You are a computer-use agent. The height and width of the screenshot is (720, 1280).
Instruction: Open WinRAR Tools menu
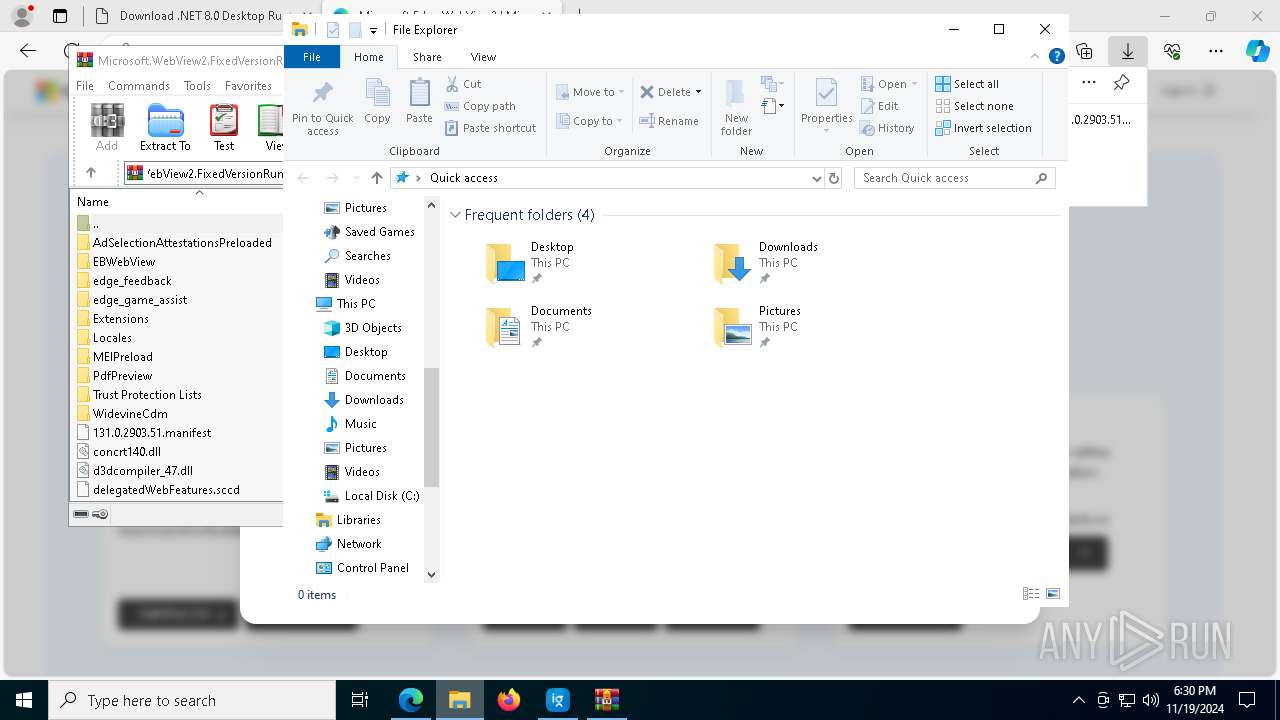pyautogui.click(x=197, y=86)
